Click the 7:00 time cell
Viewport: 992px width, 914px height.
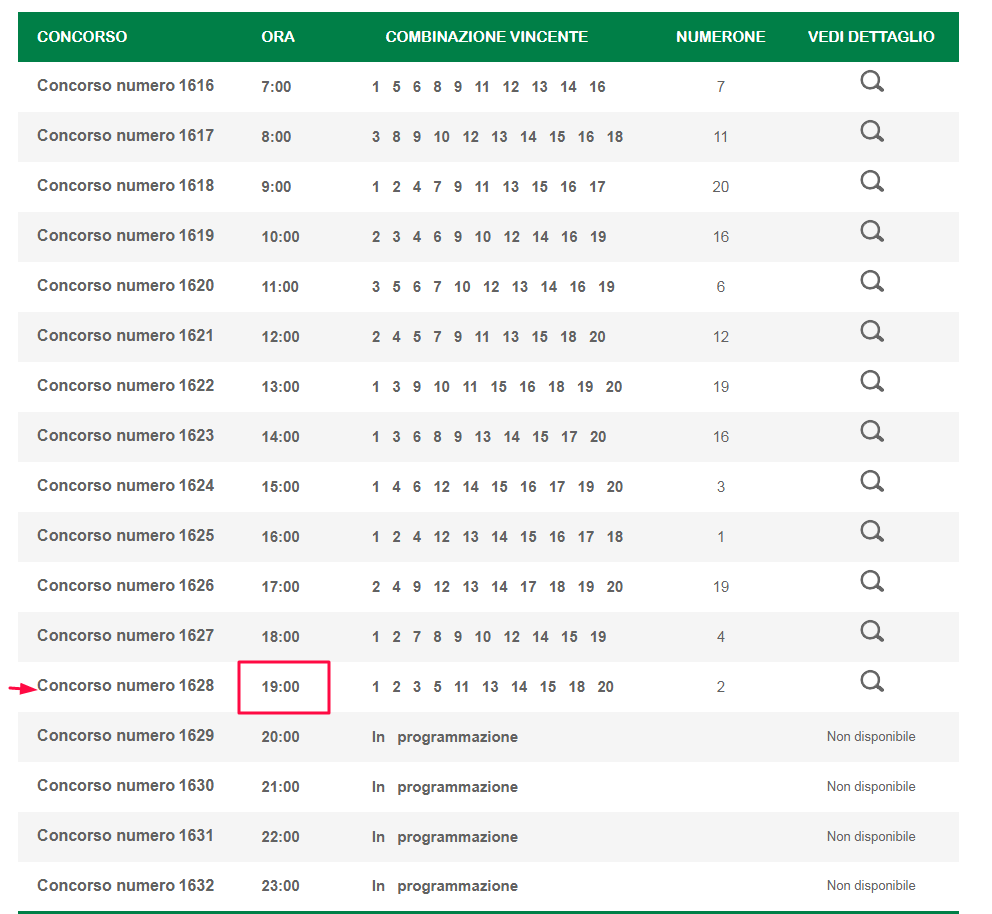pos(276,87)
